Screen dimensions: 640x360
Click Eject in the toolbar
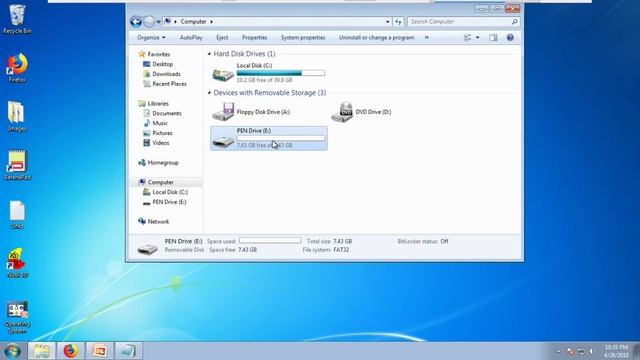pos(222,38)
